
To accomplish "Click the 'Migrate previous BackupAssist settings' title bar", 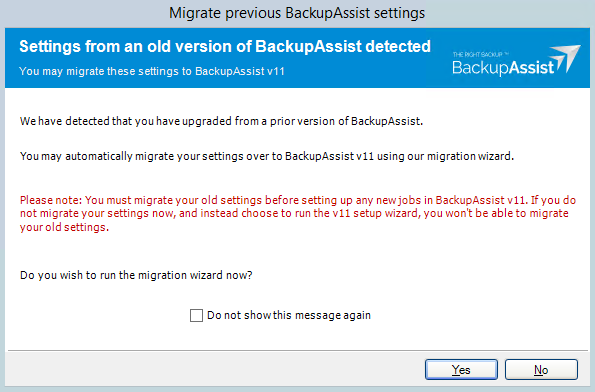I will click(297, 13).
